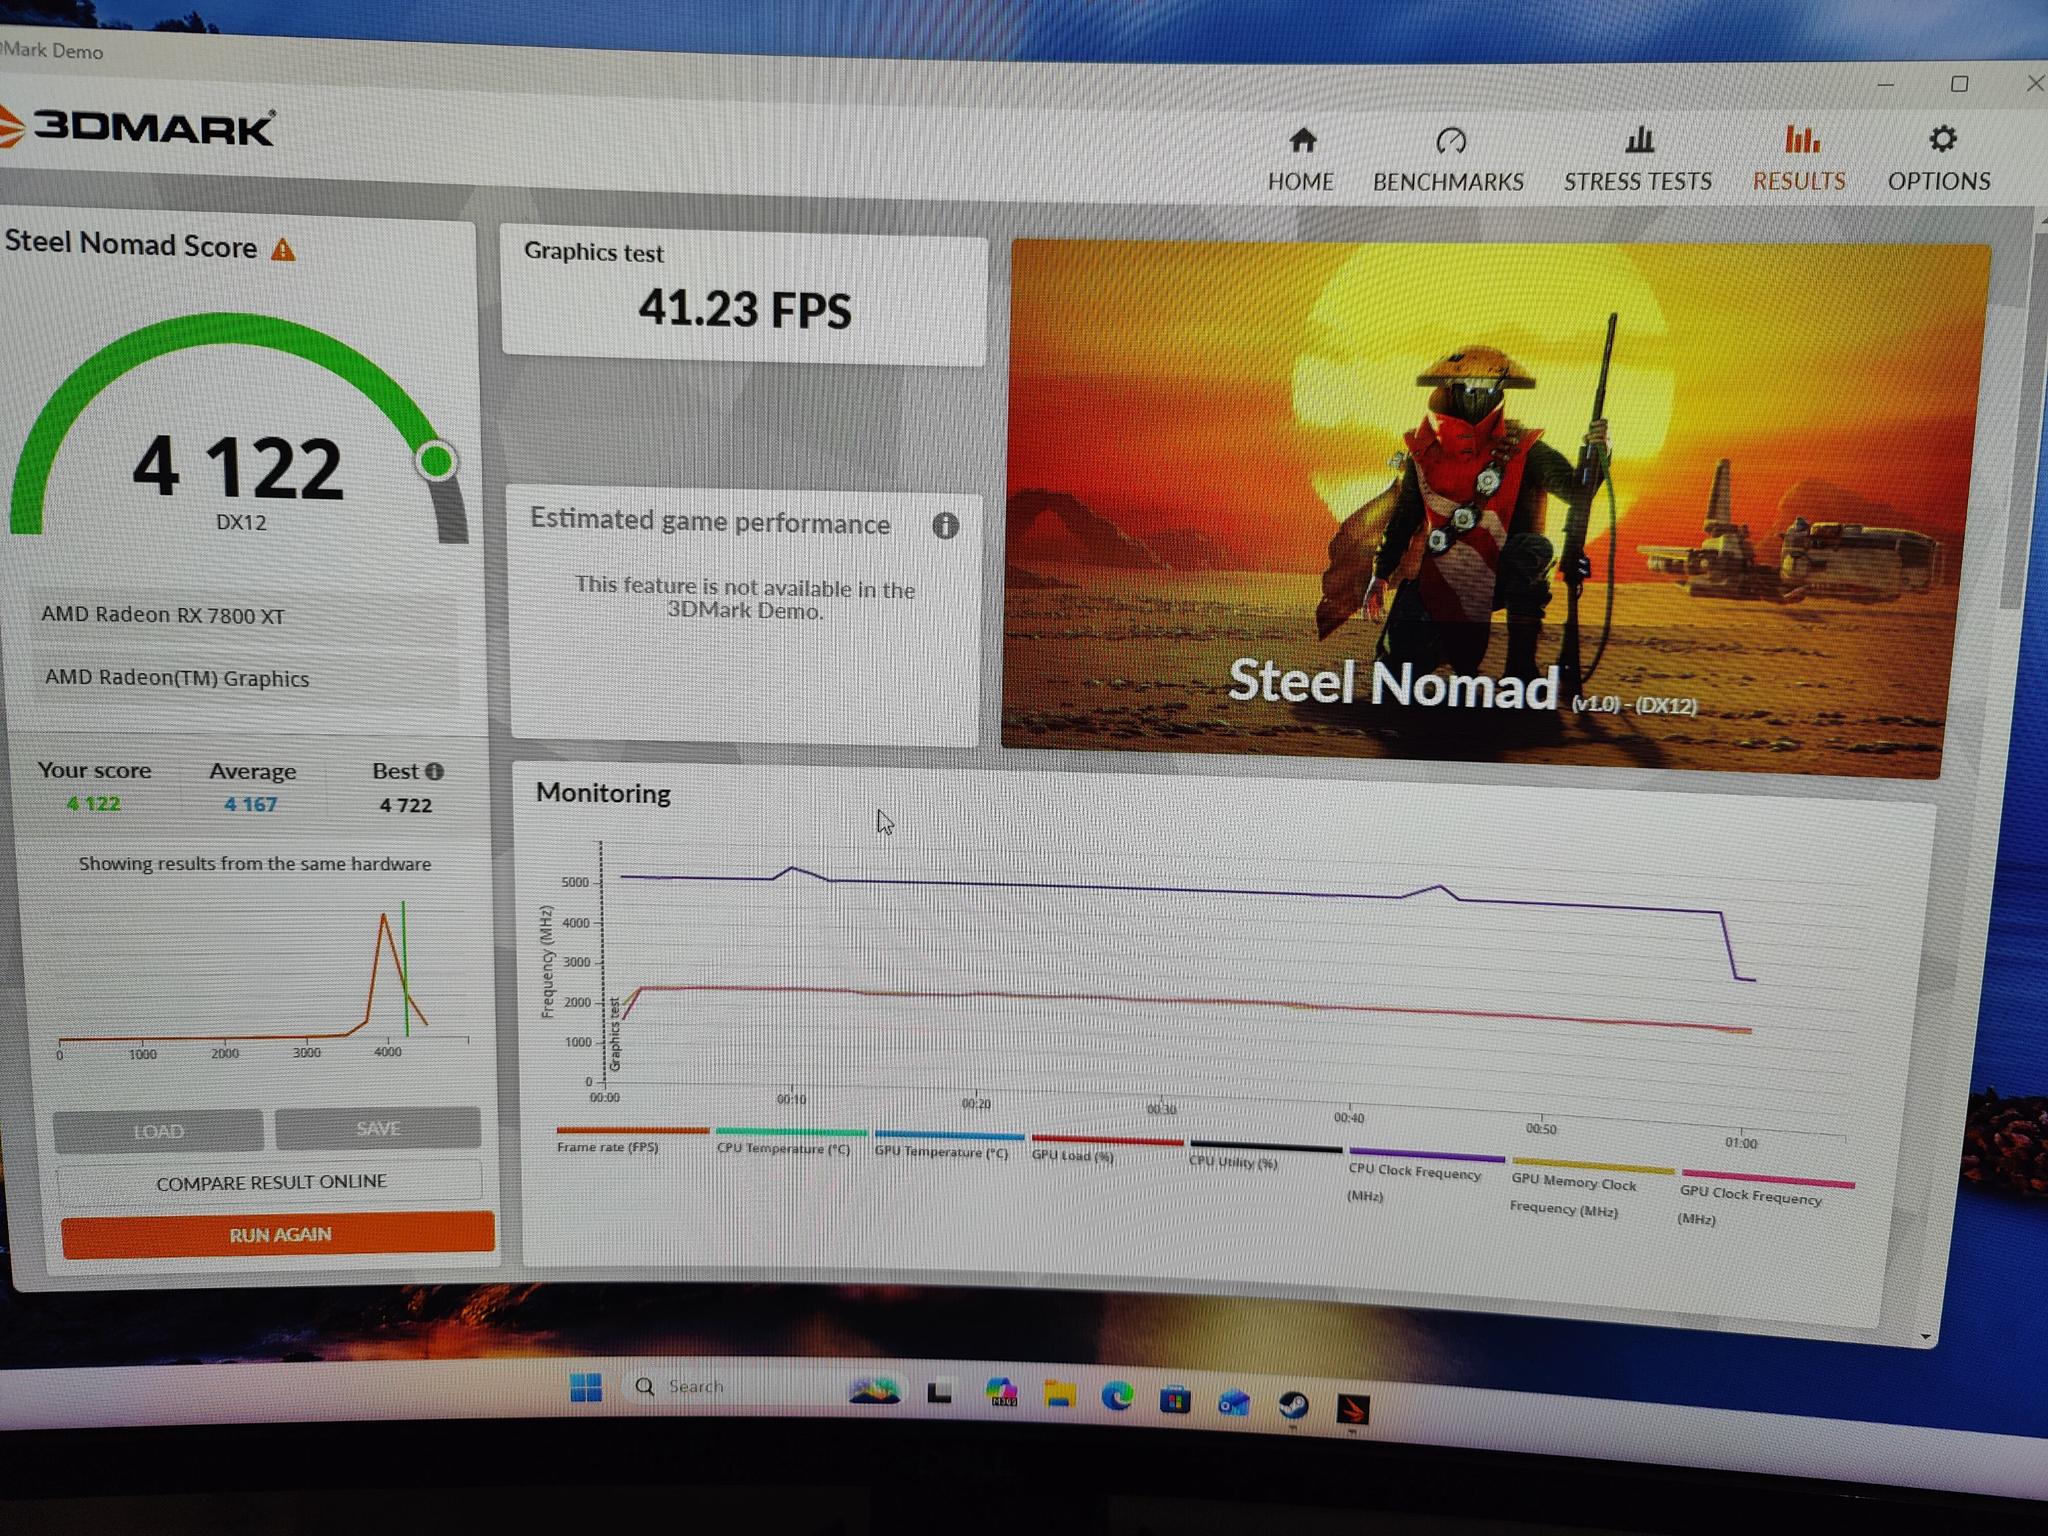The height and width of the screenshot is (1536, 2048).
Task: Click the 3DMark taskbar icon
Action: point(1352,1409)
